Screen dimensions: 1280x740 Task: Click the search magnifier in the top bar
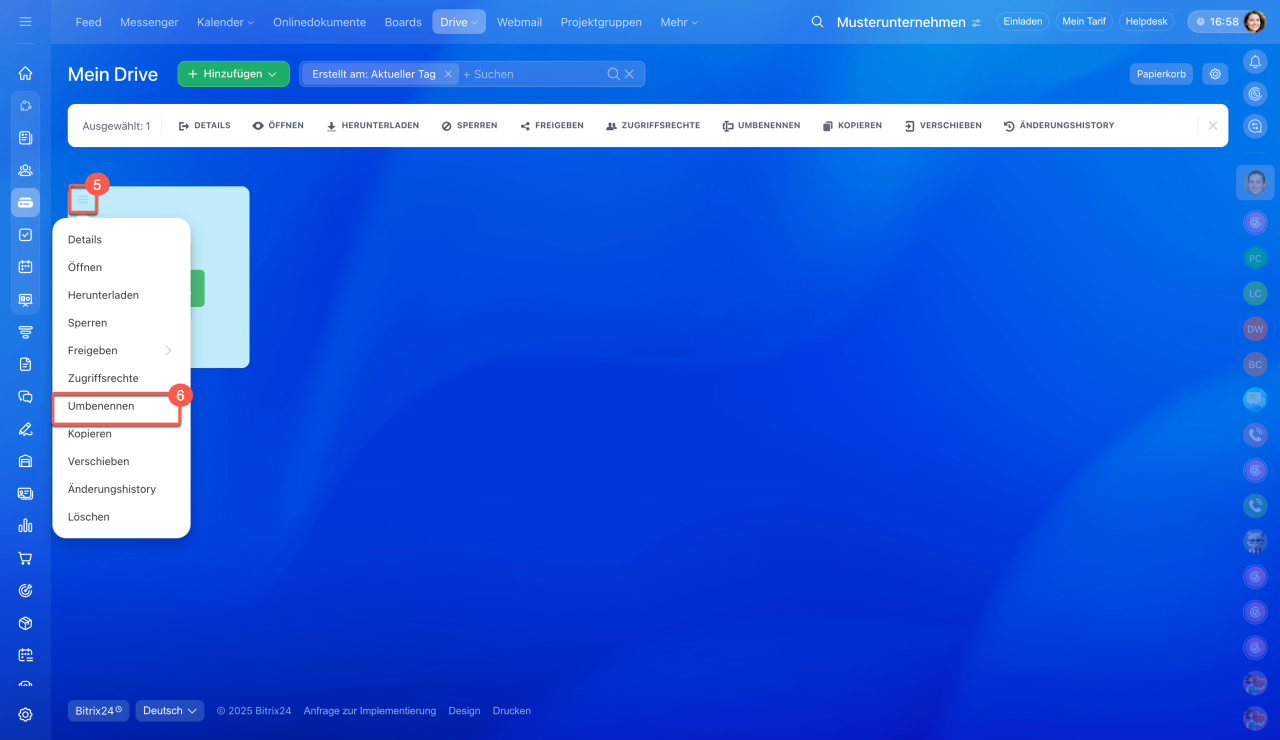(817, 22)
